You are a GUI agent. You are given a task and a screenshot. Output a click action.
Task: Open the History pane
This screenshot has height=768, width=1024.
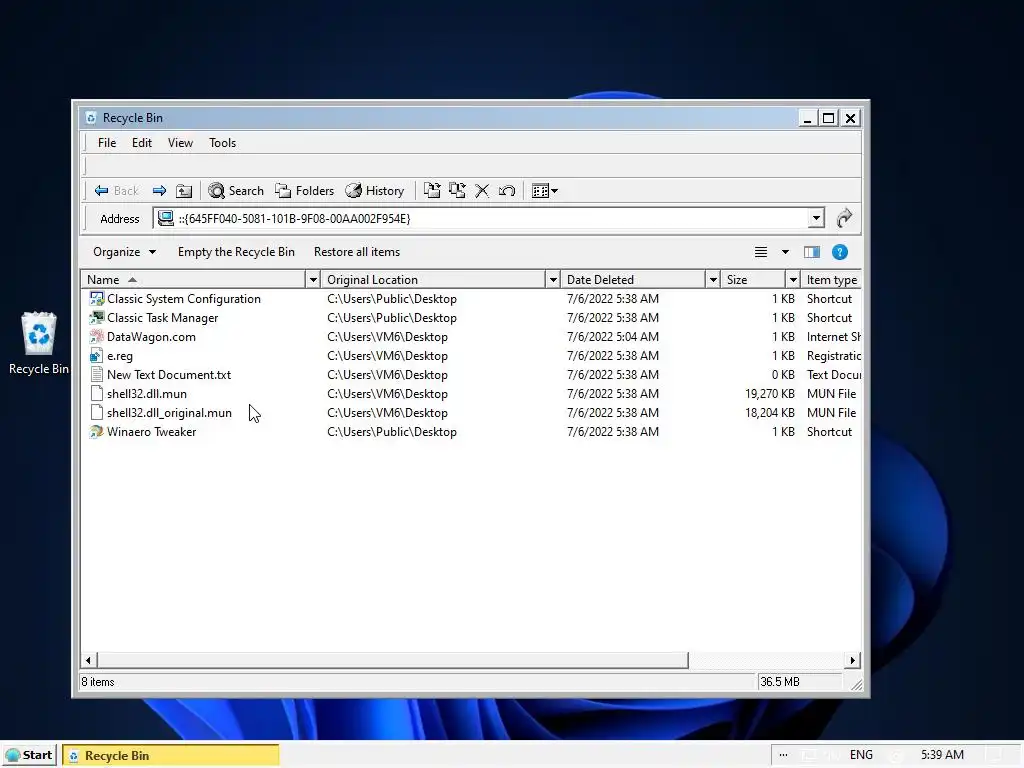click(x=375, y=191)
